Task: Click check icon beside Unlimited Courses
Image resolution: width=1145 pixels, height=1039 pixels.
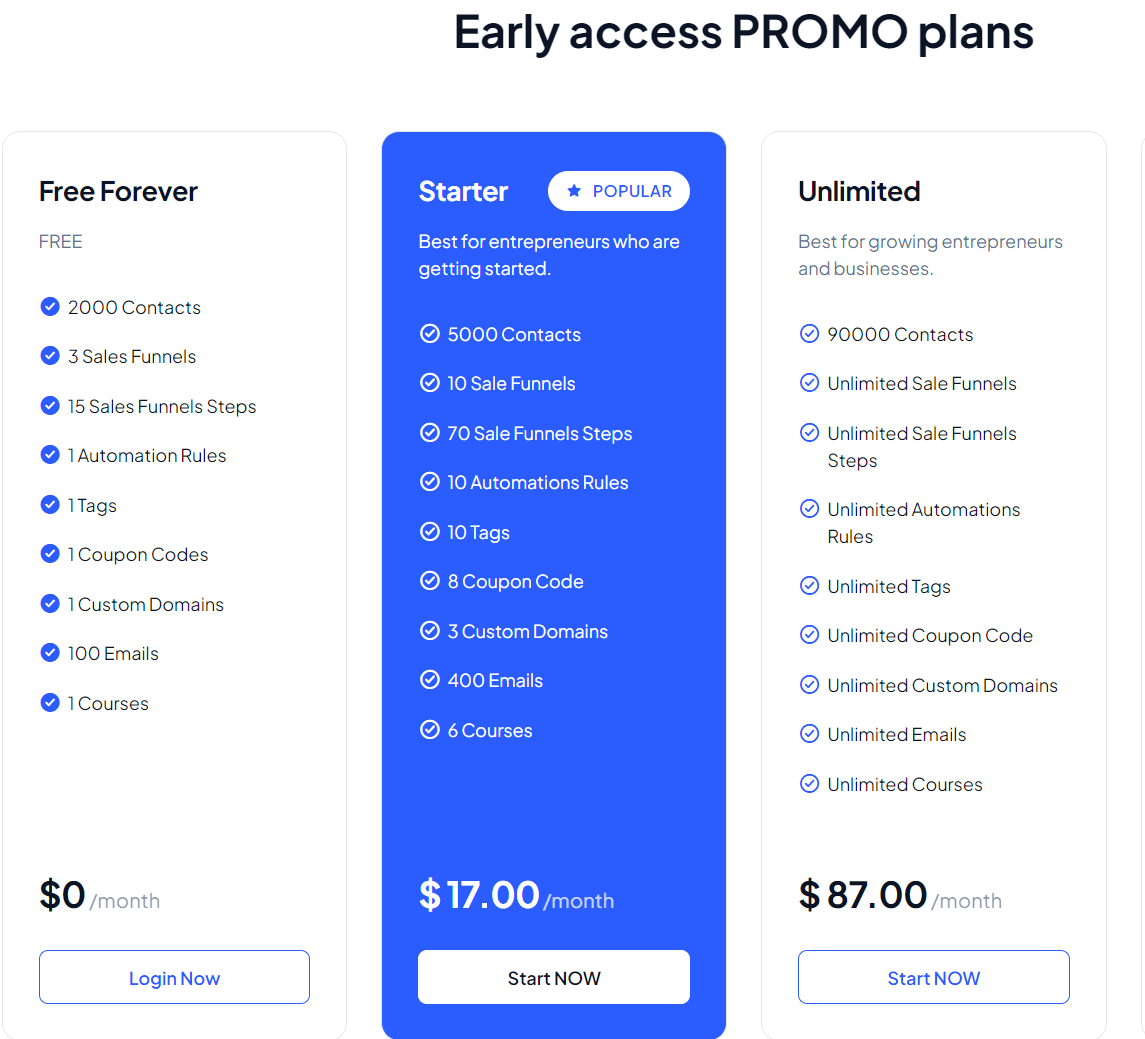Action: point(809,783)
